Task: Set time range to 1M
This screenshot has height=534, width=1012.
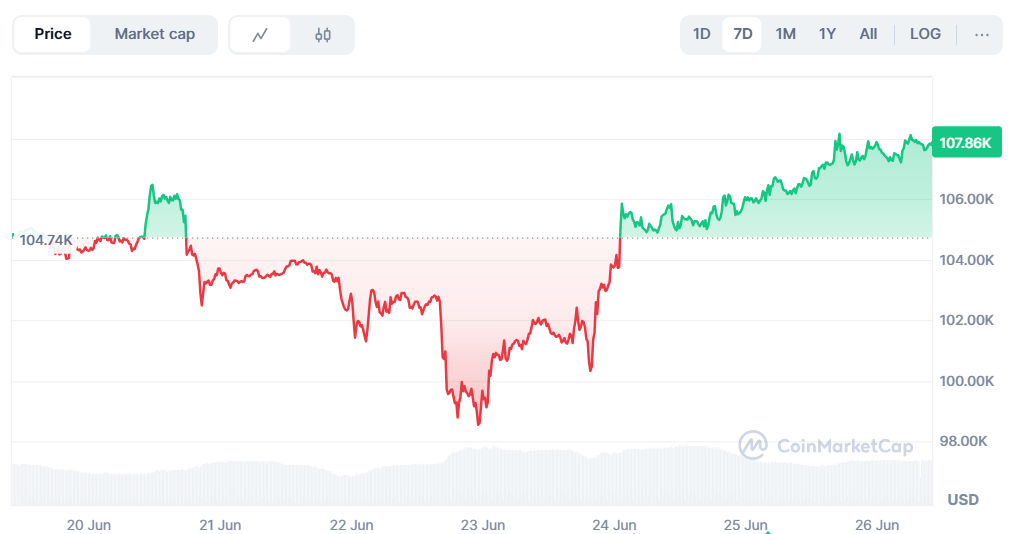Action: 786,34
